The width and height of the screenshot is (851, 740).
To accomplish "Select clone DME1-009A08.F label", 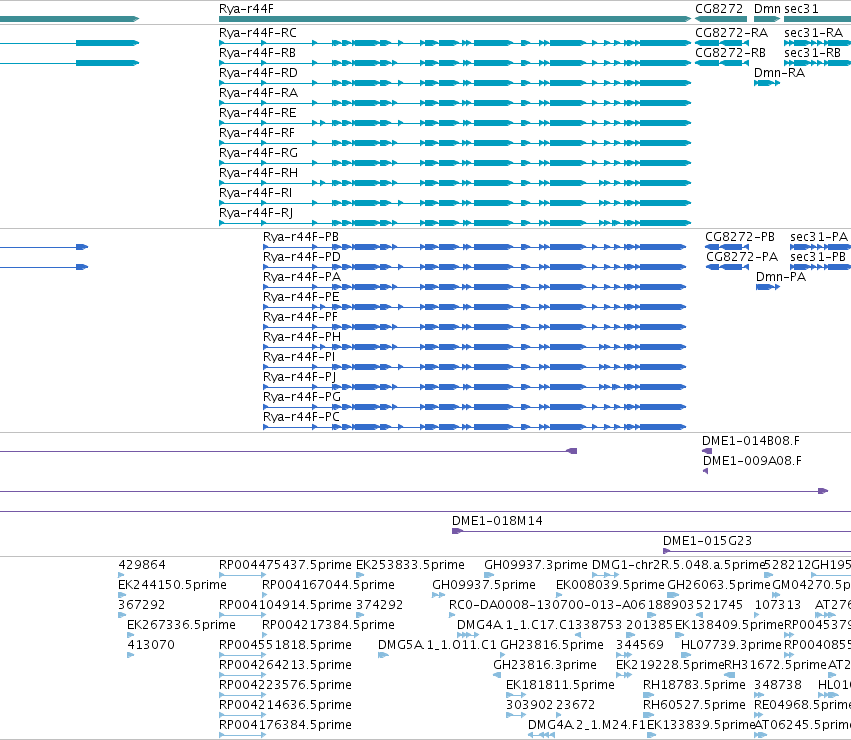I will tap(752, 461).
